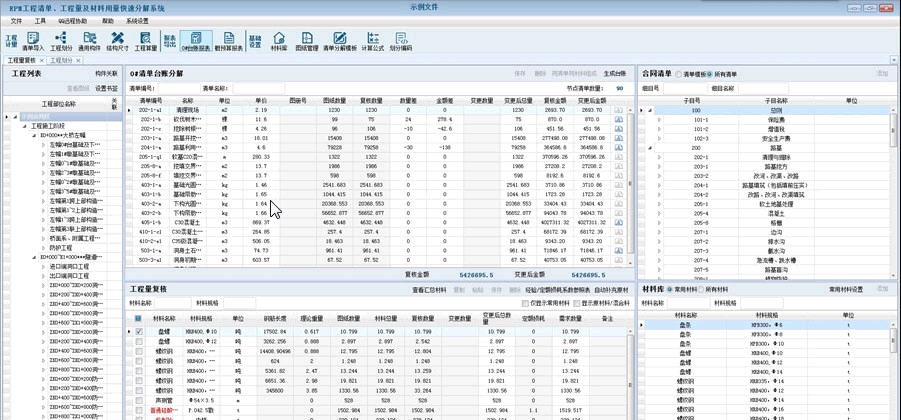Click the 生成台账 button

click(614, 74)
